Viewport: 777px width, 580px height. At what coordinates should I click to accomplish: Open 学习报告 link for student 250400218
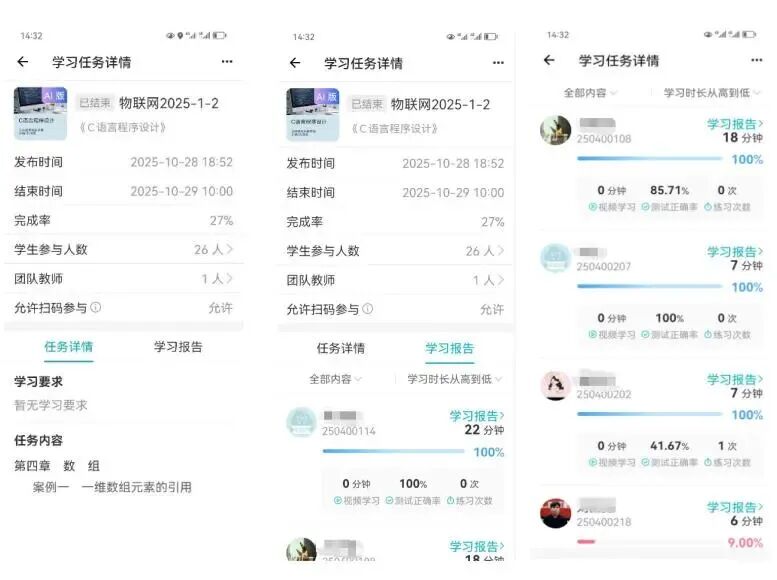(735, 507)
